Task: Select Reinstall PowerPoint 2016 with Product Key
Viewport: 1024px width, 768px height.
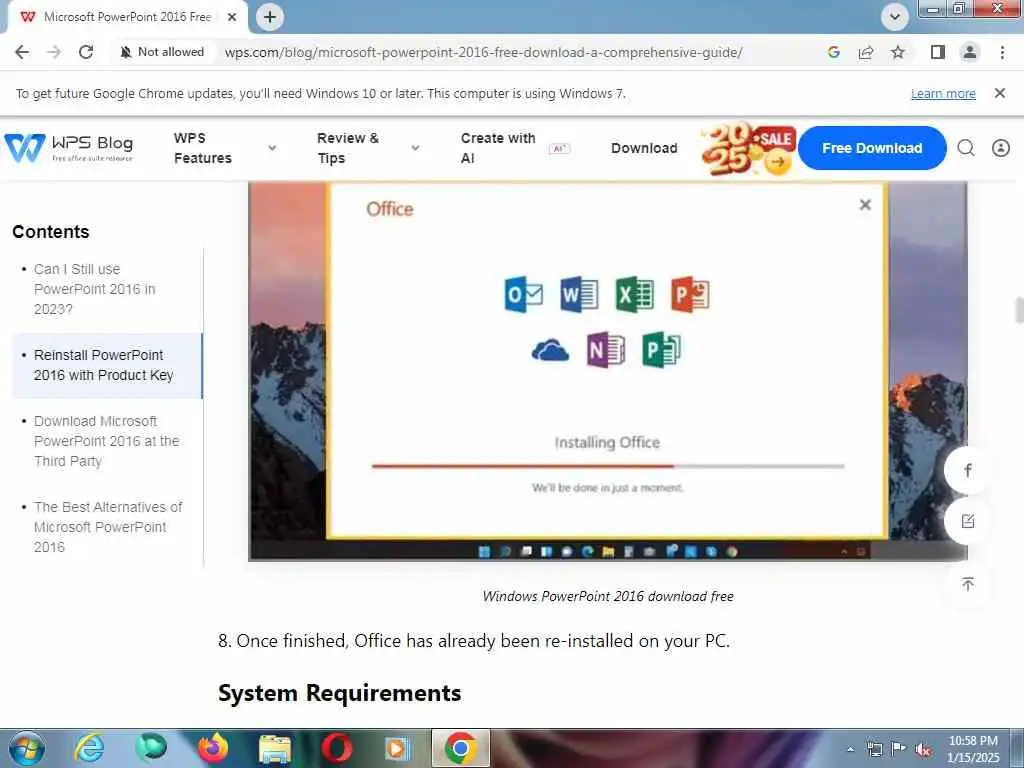Action: pos(104,365)
